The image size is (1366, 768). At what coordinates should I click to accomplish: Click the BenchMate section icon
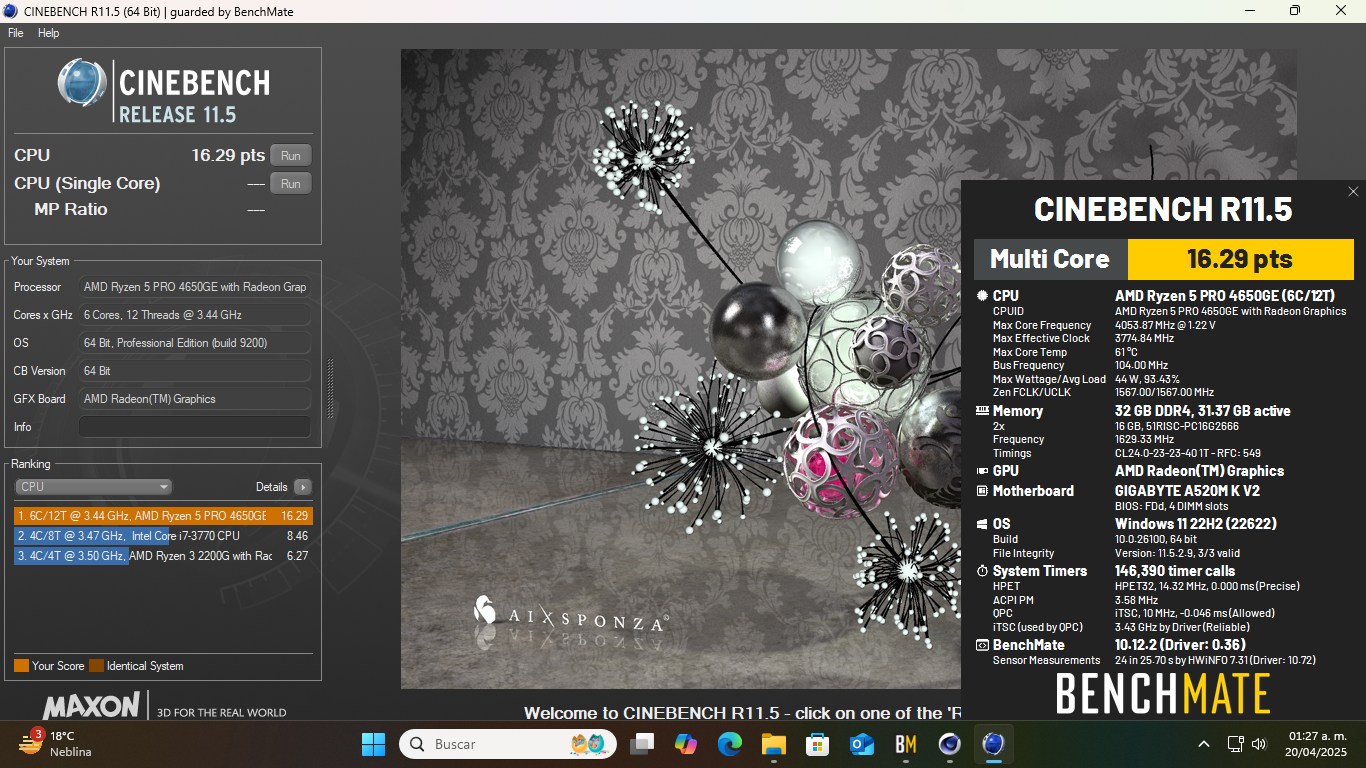coord(982,645)
